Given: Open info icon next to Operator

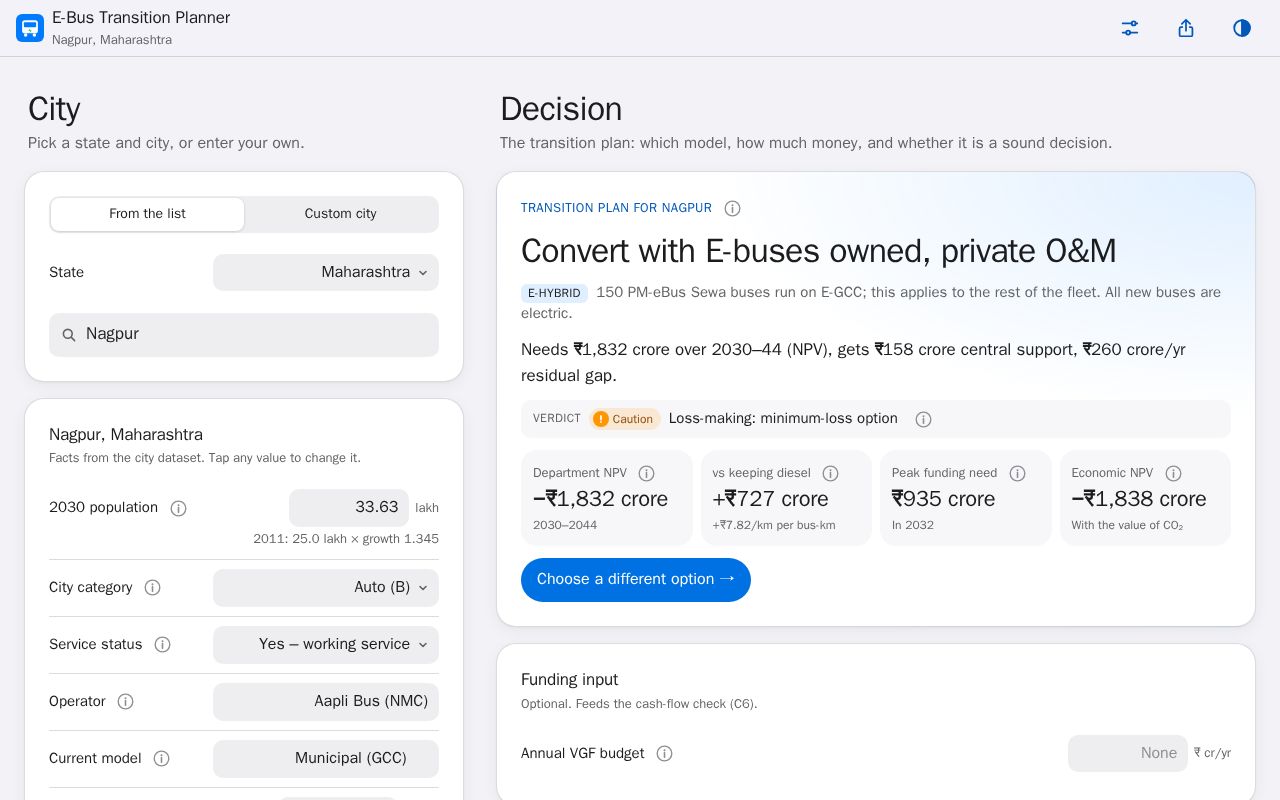Looking at the screenshot, I should click(x=125, y=702).
